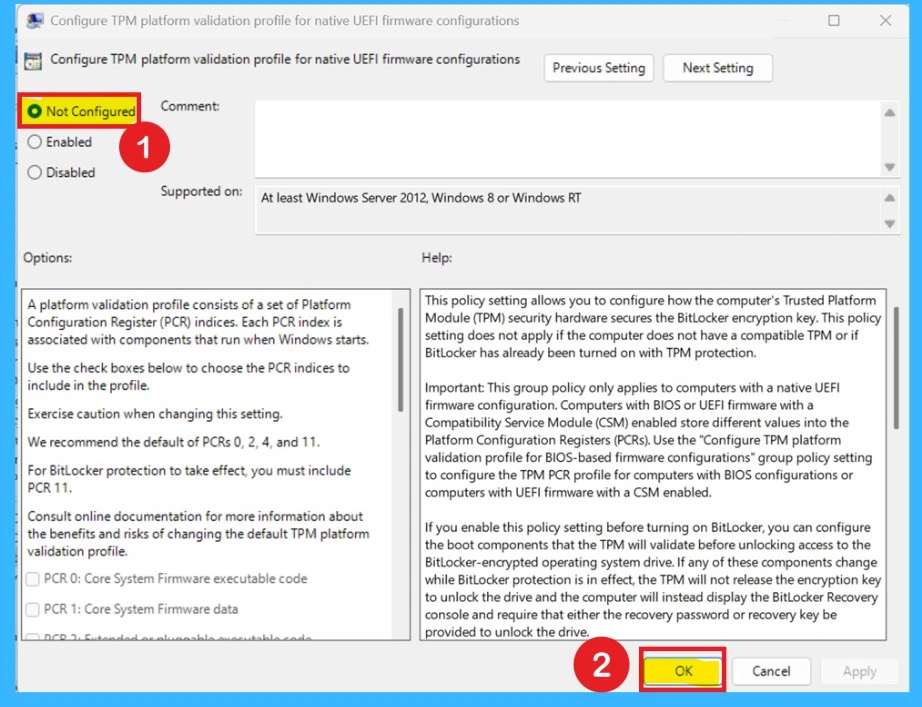
Task: Enable PCR 1 Core System Firmware data
Action: [x=30, y=608]
